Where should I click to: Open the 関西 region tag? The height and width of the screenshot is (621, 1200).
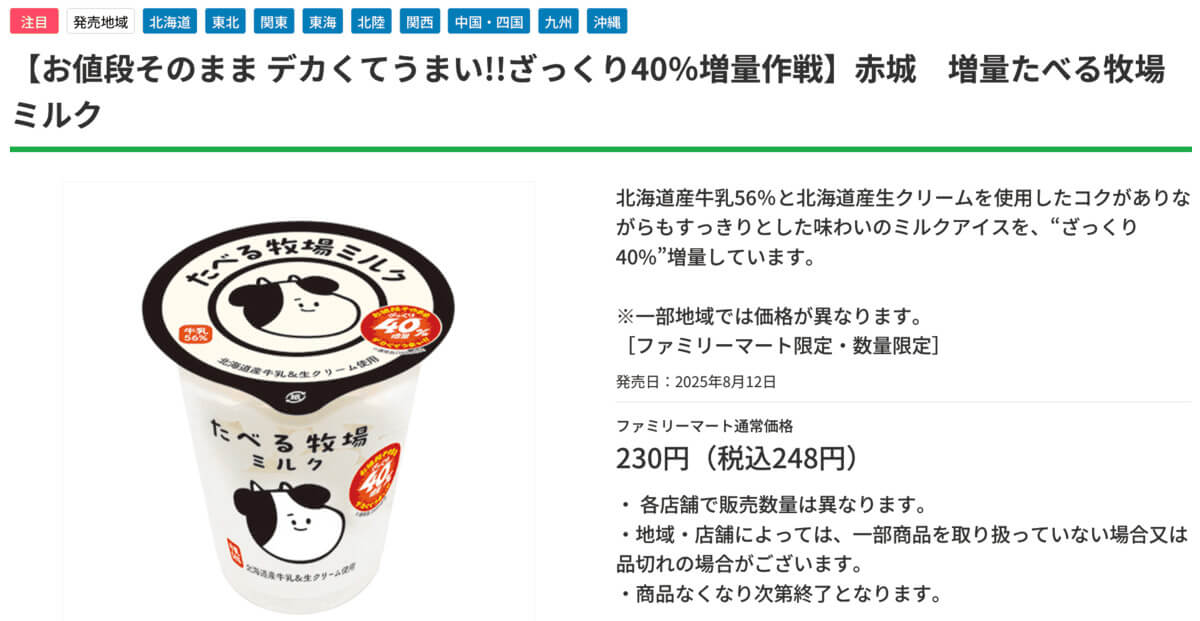(x=419, y=21)
